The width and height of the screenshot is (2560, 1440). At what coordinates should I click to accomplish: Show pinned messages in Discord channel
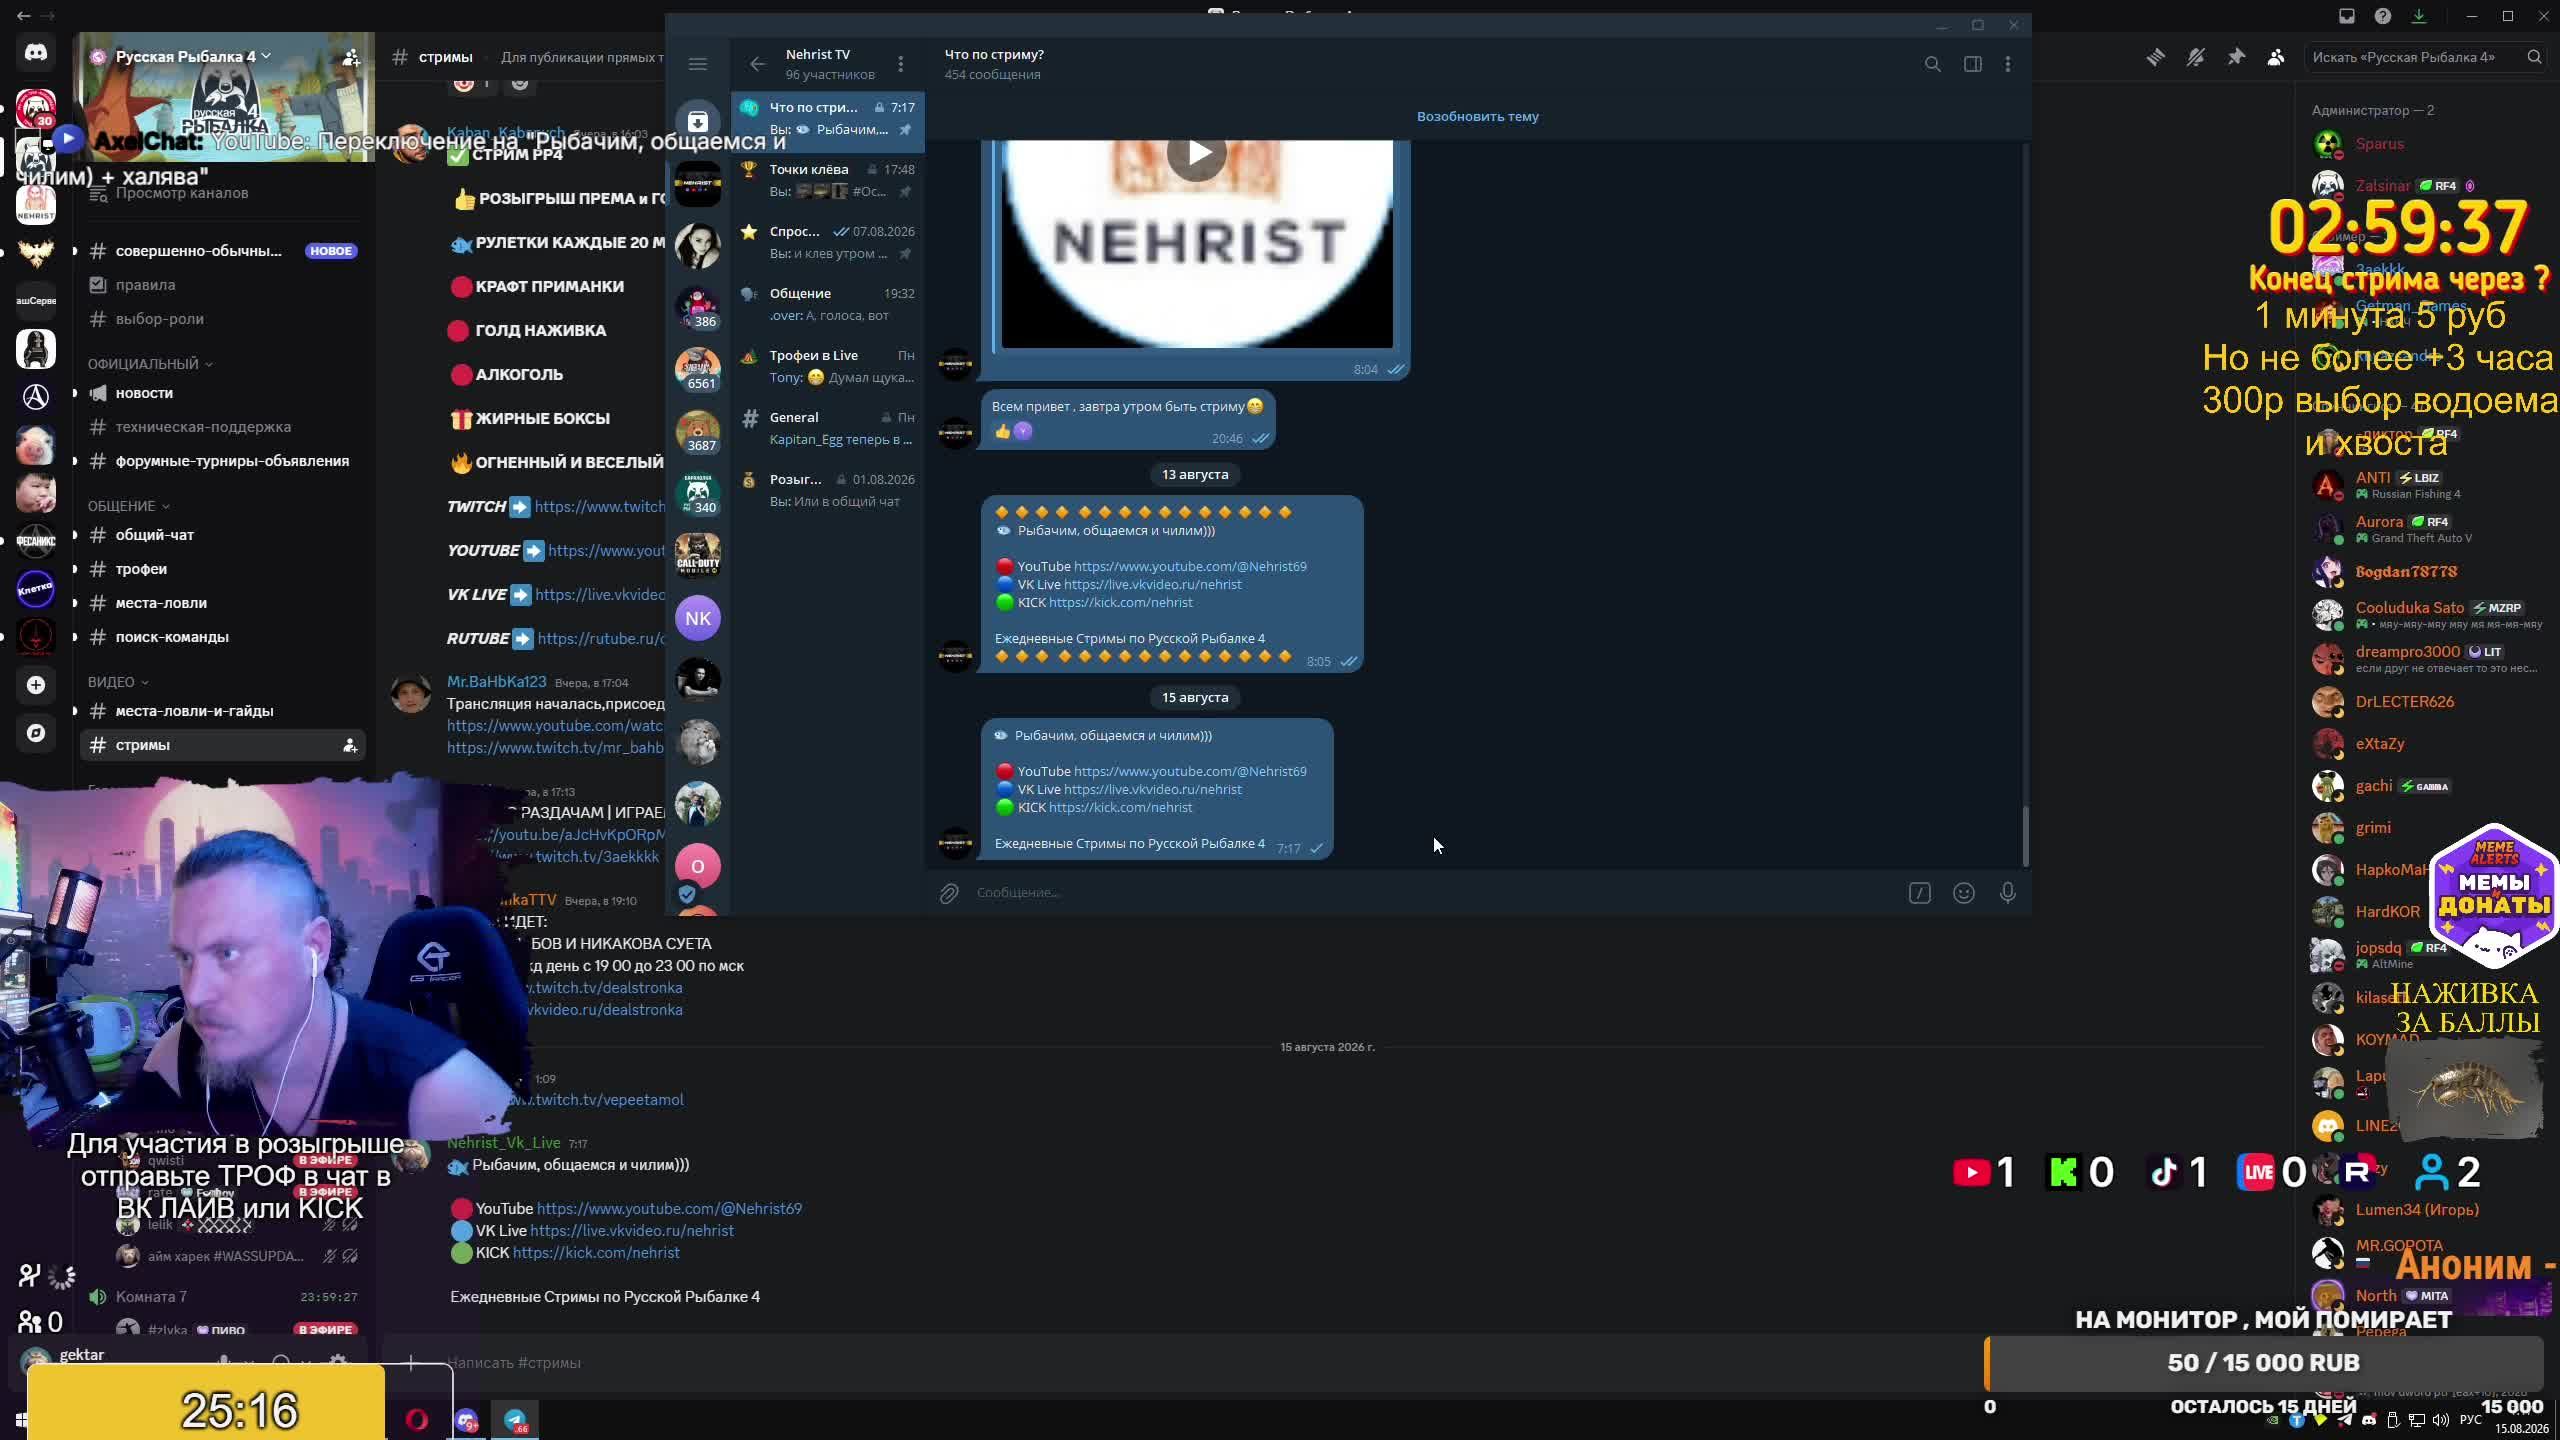coord(2236,57)
